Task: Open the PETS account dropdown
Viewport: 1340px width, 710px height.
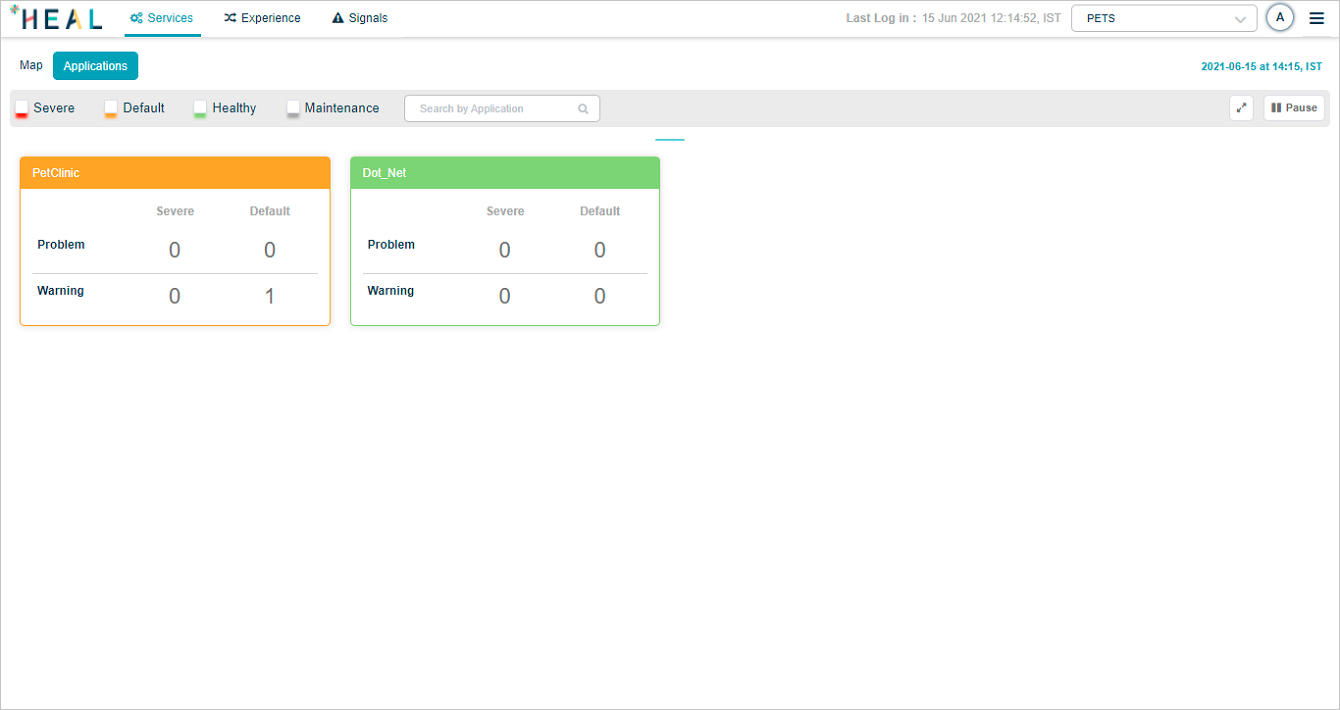Action: coord(1164,18)
